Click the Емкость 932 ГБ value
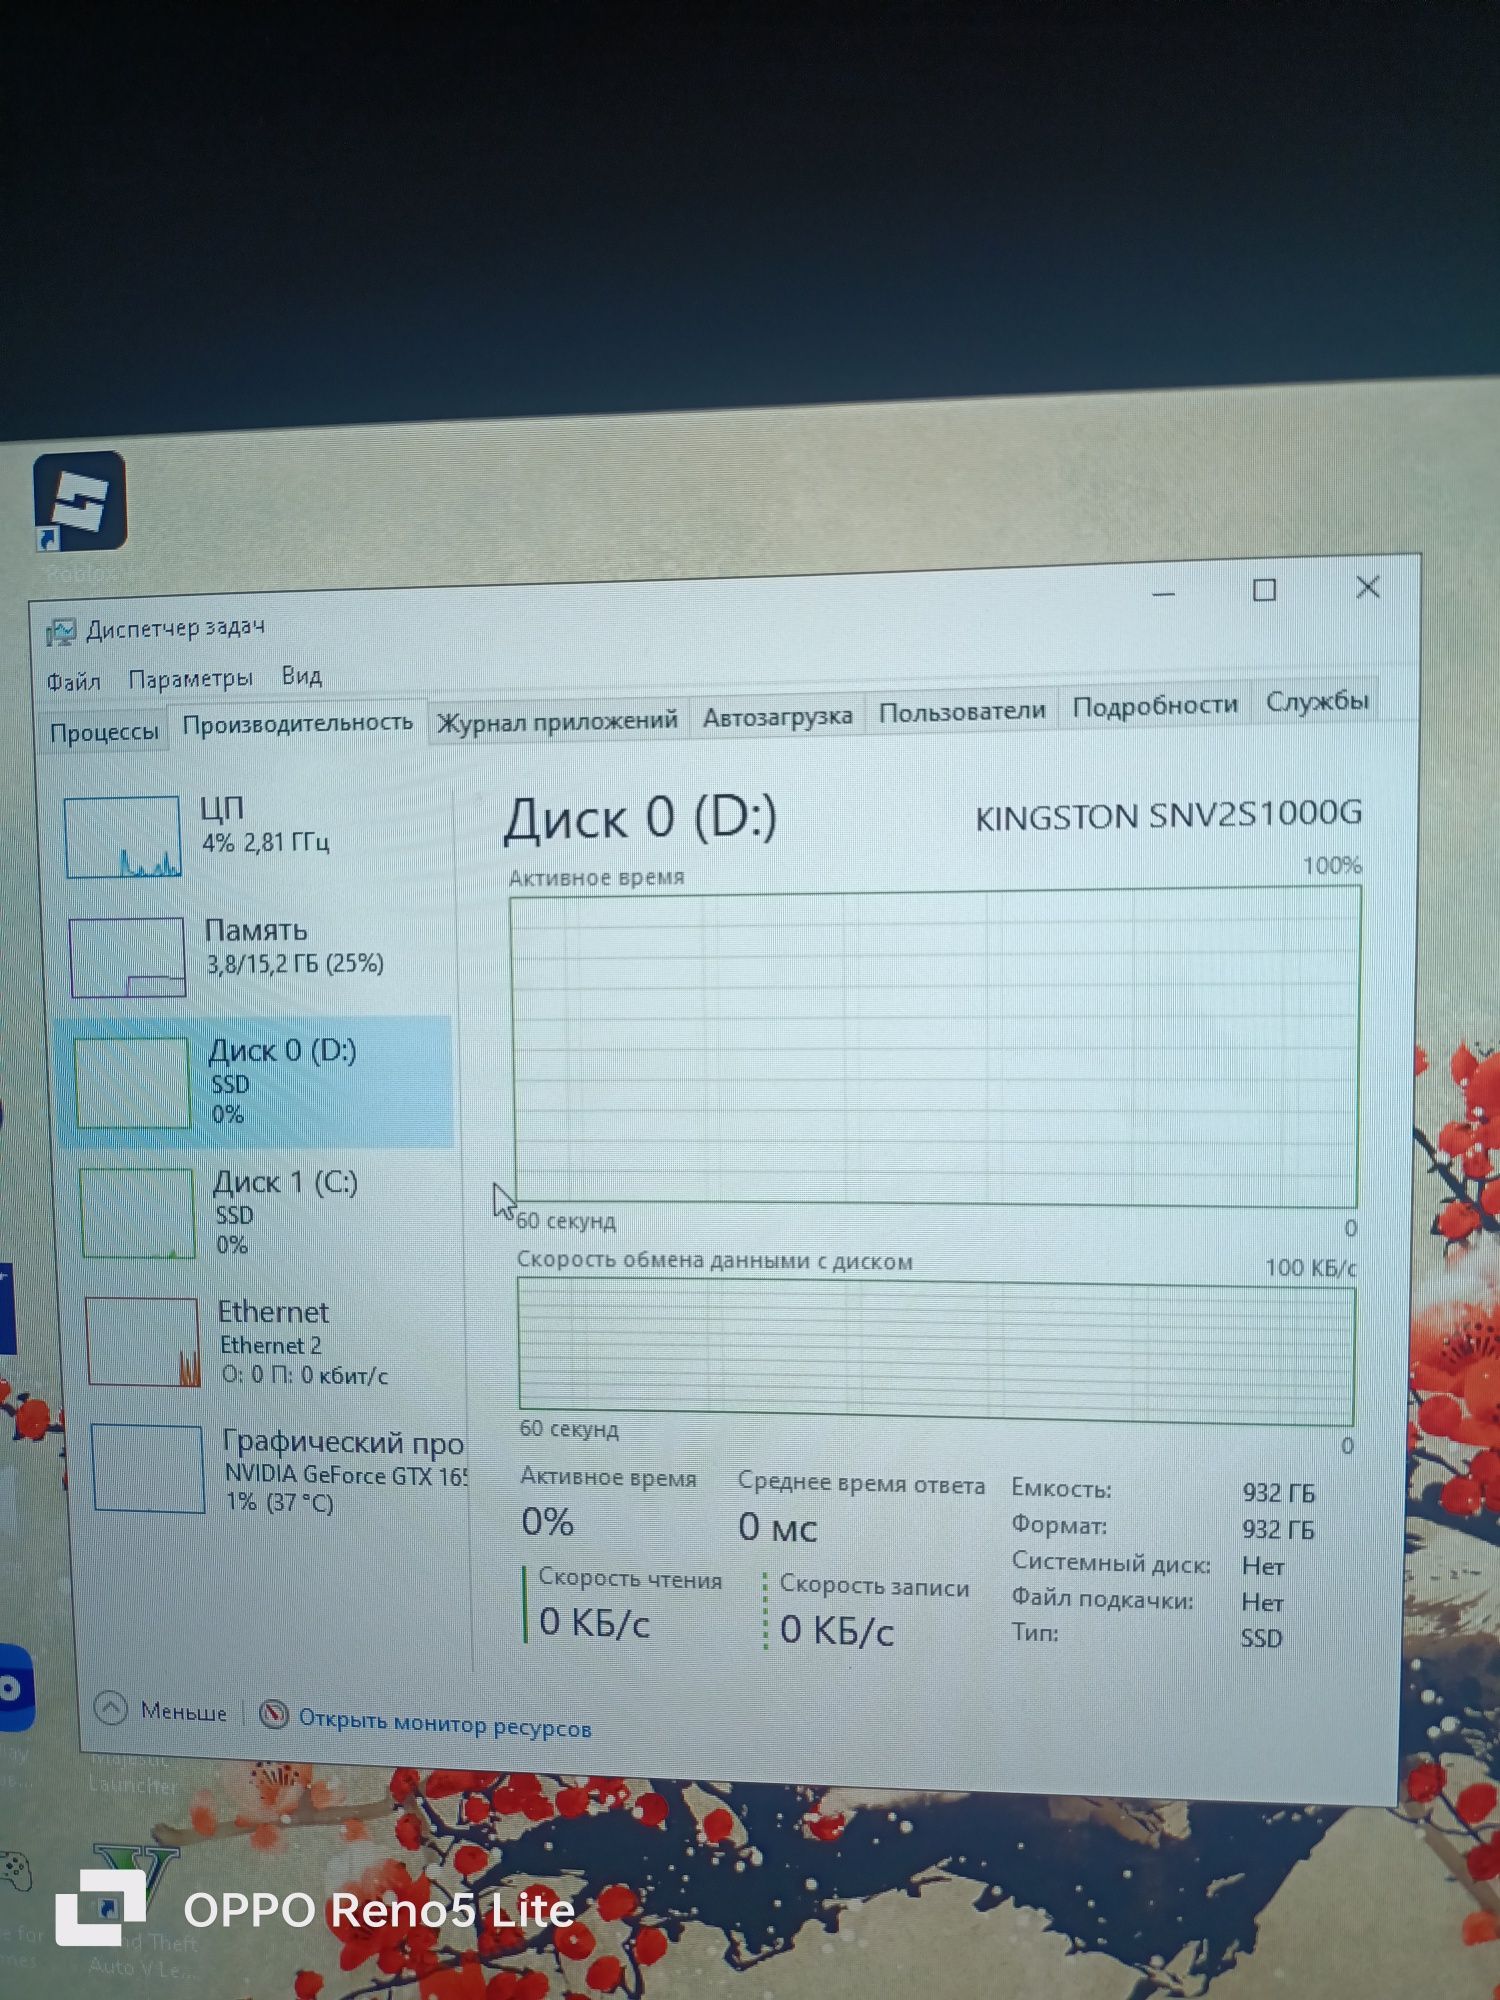Viewport: 1500px width, 2000px height. pyautogui.click(x=1278, y=1493)
